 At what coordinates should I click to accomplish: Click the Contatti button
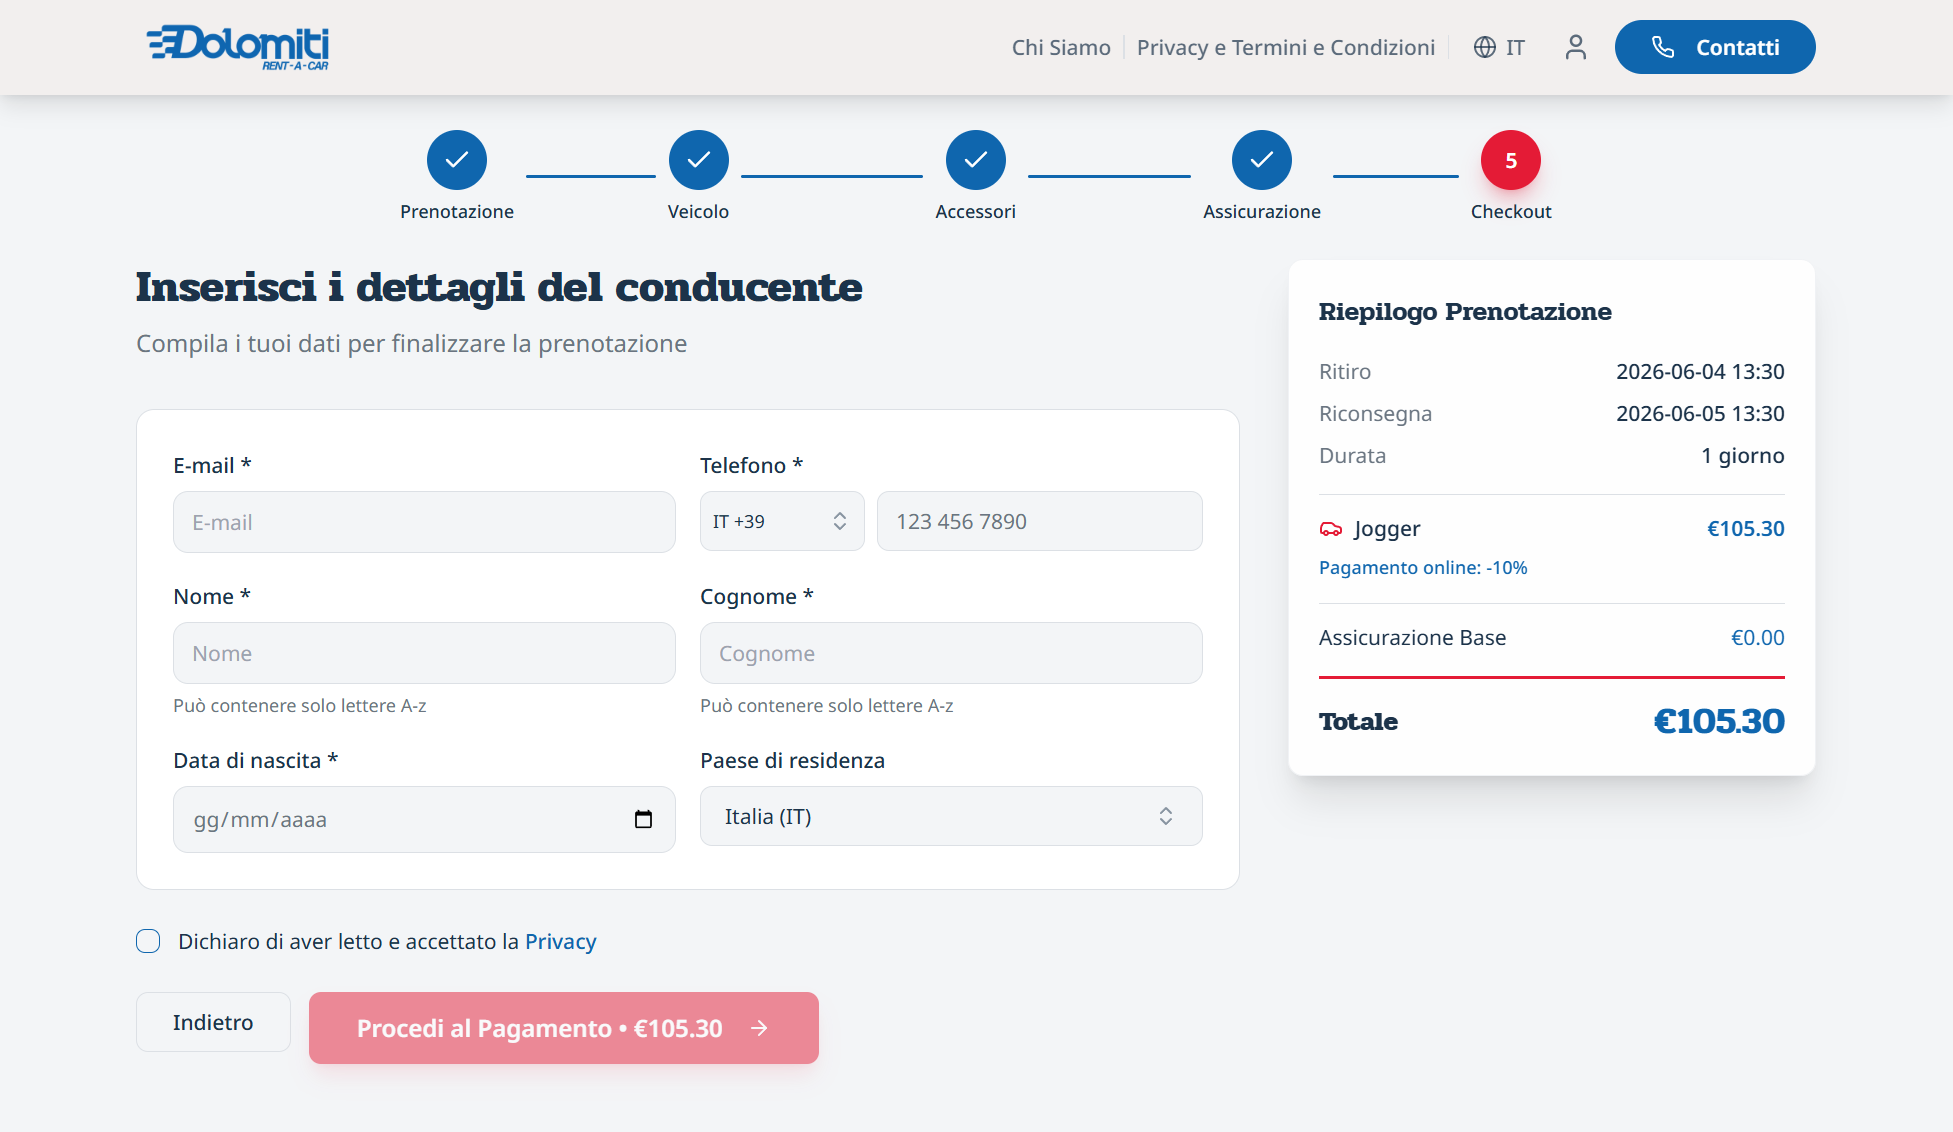(1715, 47)
